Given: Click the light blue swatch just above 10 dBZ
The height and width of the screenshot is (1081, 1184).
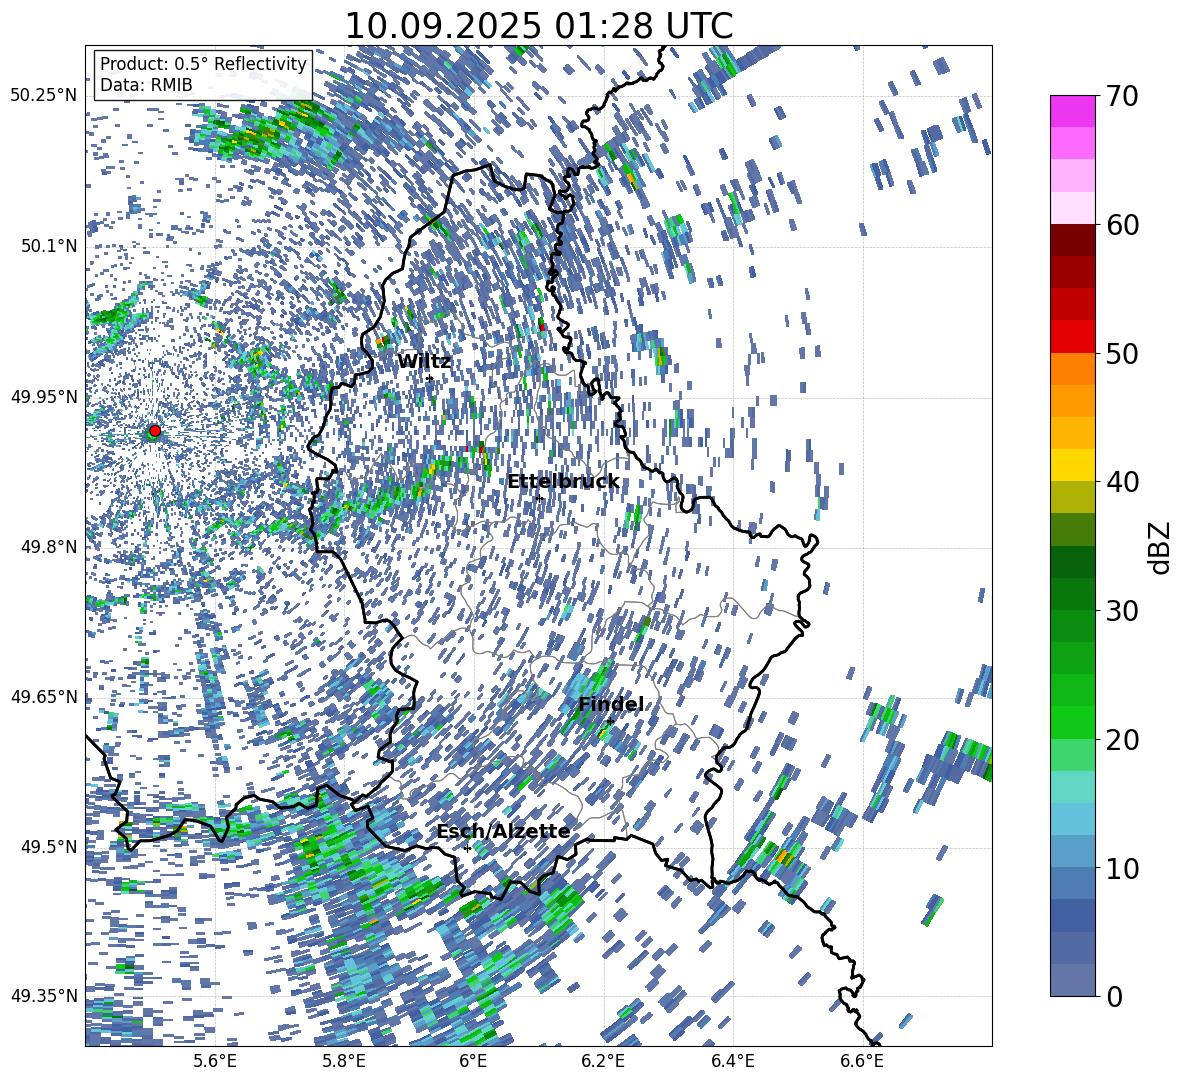Looking at the screenshot, I should (x=1072, y=851).
